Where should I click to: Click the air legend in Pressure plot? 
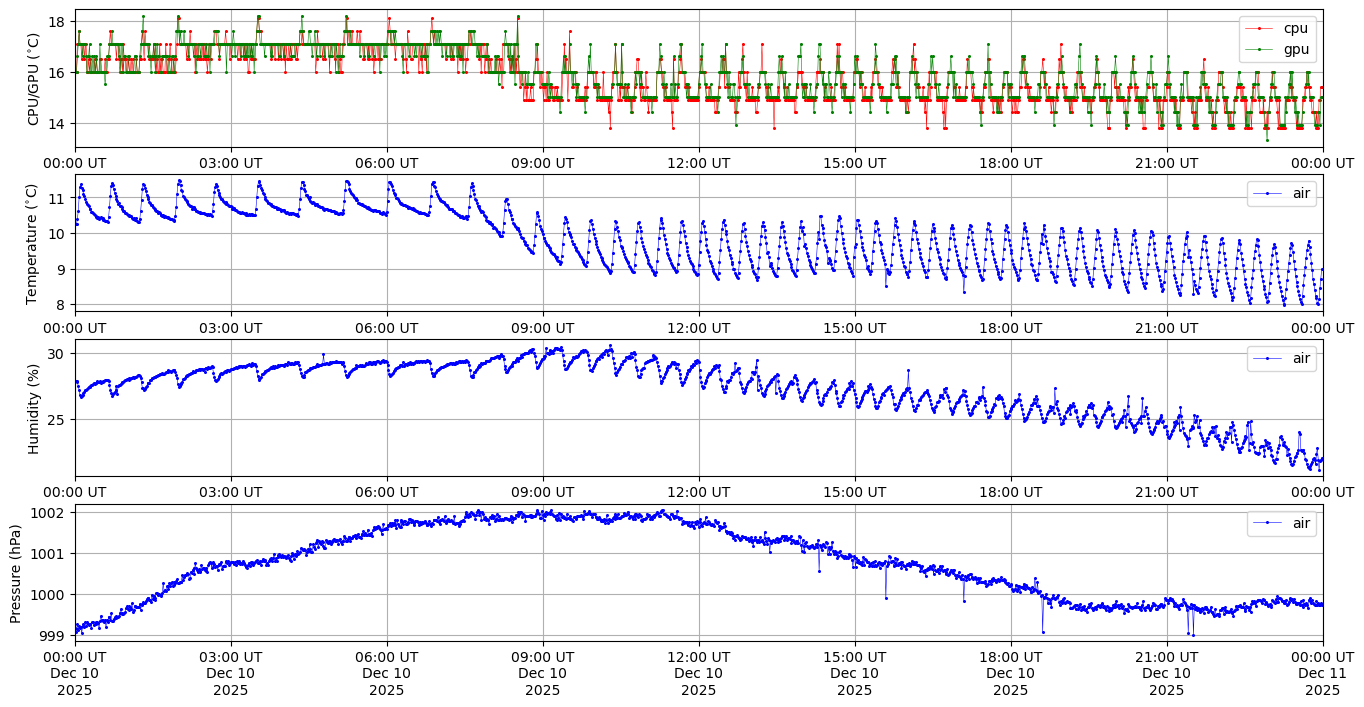click(x=1301, y=523)
